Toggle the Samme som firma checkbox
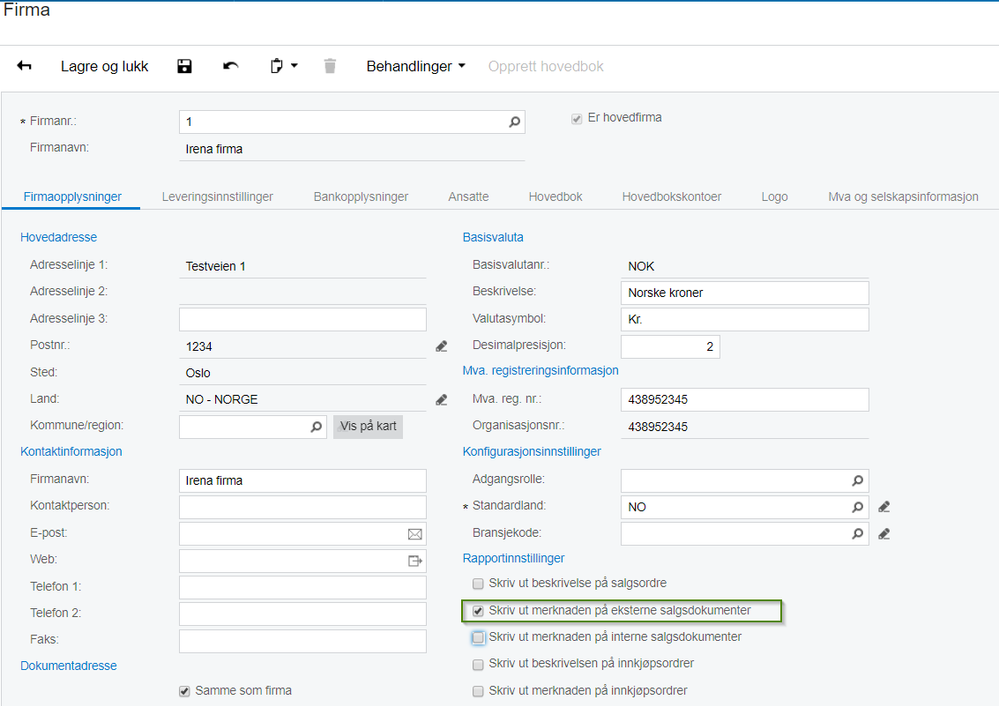This screenshot has width=999, height=706. (185, 691)
